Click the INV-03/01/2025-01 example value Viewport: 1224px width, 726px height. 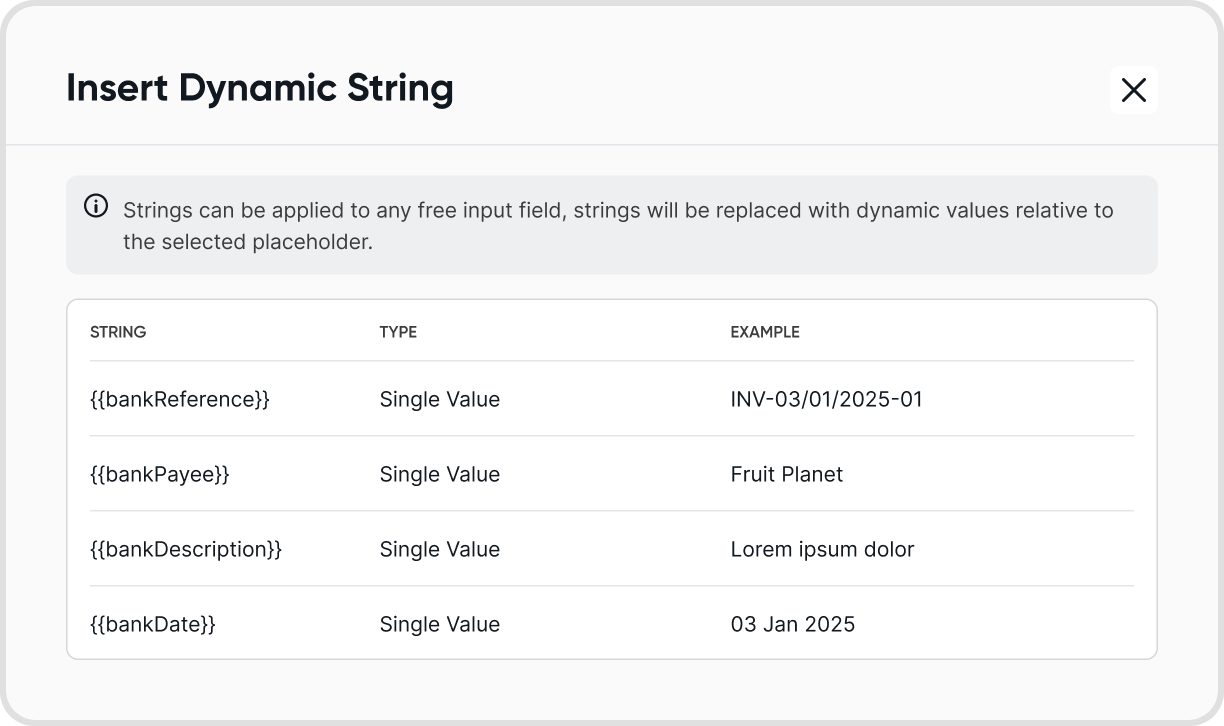click(x=827, y=400)
